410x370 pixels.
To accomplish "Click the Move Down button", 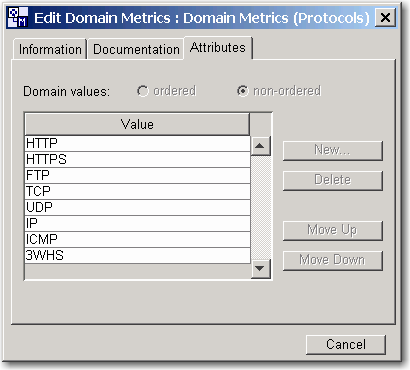I will [x=333, y=260].
